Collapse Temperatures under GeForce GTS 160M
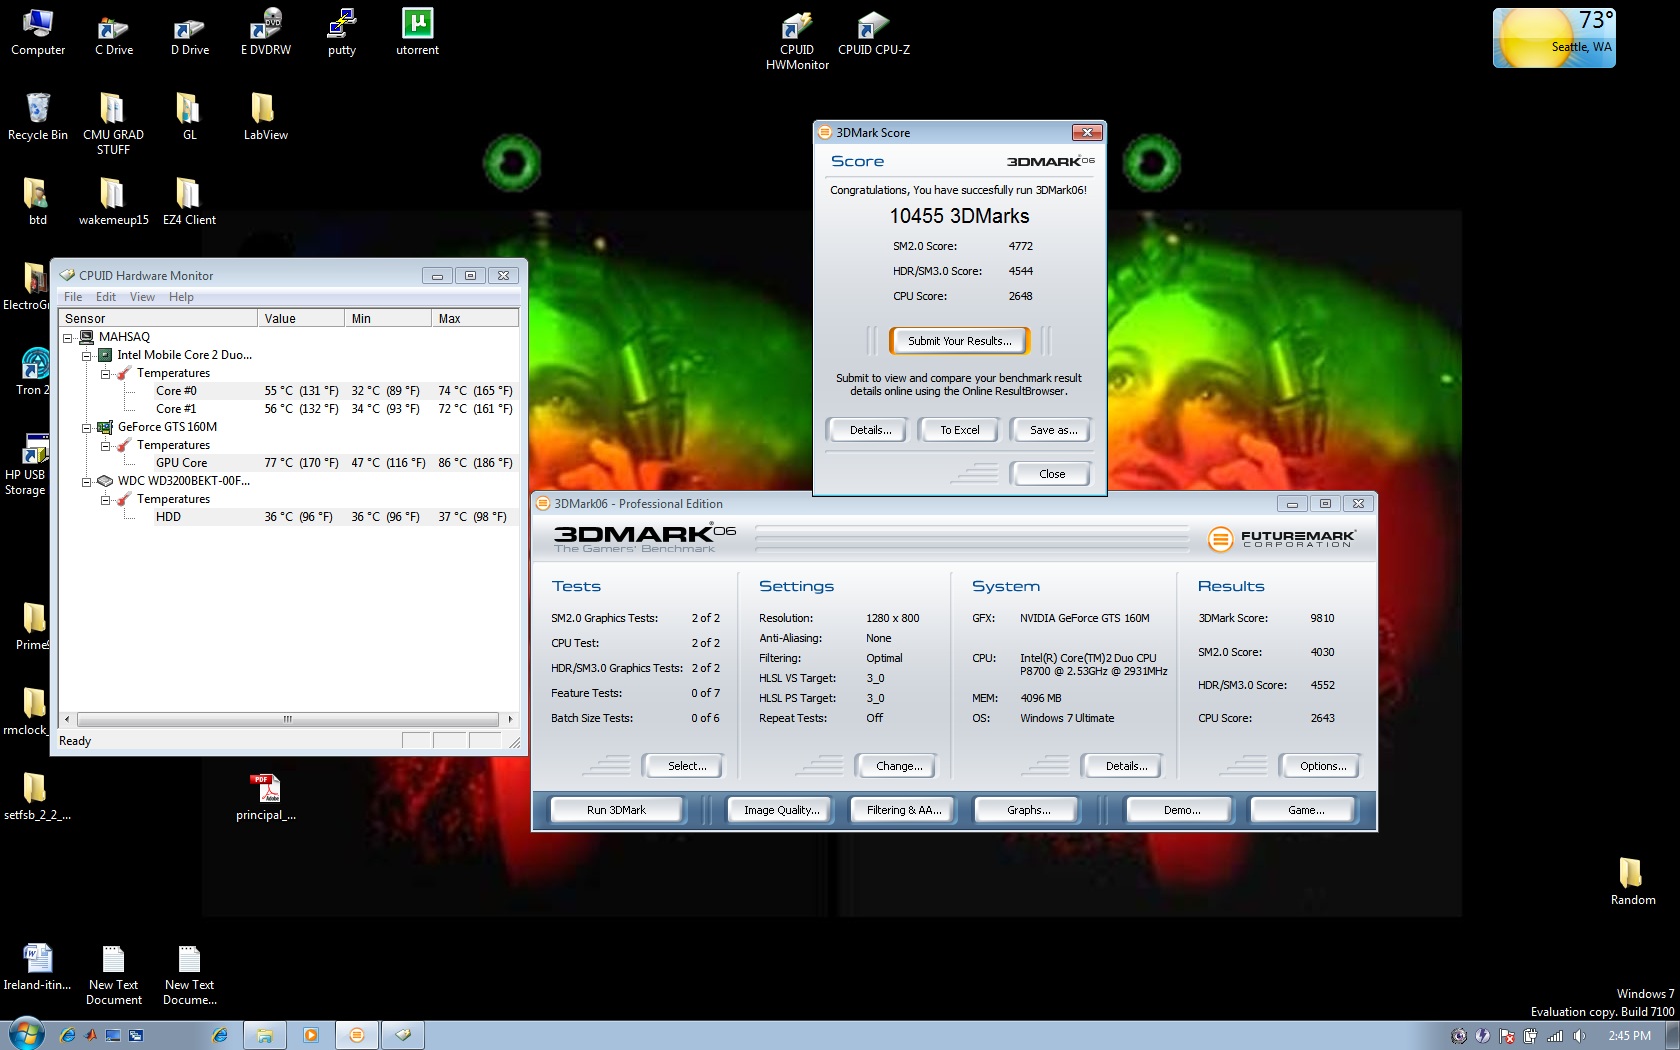The image size is (1680, 1050). [105, 446]
